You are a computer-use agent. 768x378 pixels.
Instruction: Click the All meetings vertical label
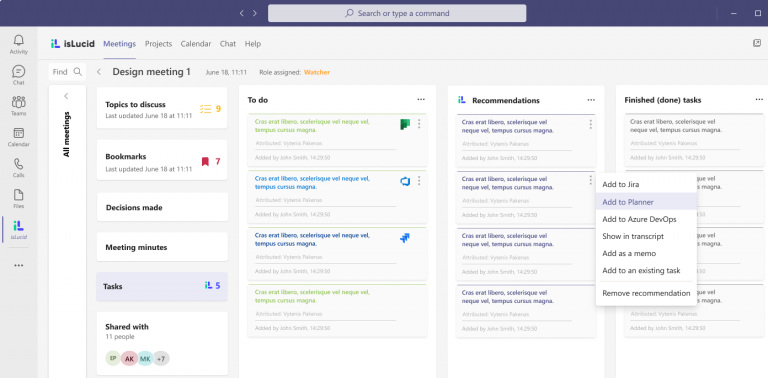click(67, 134)
